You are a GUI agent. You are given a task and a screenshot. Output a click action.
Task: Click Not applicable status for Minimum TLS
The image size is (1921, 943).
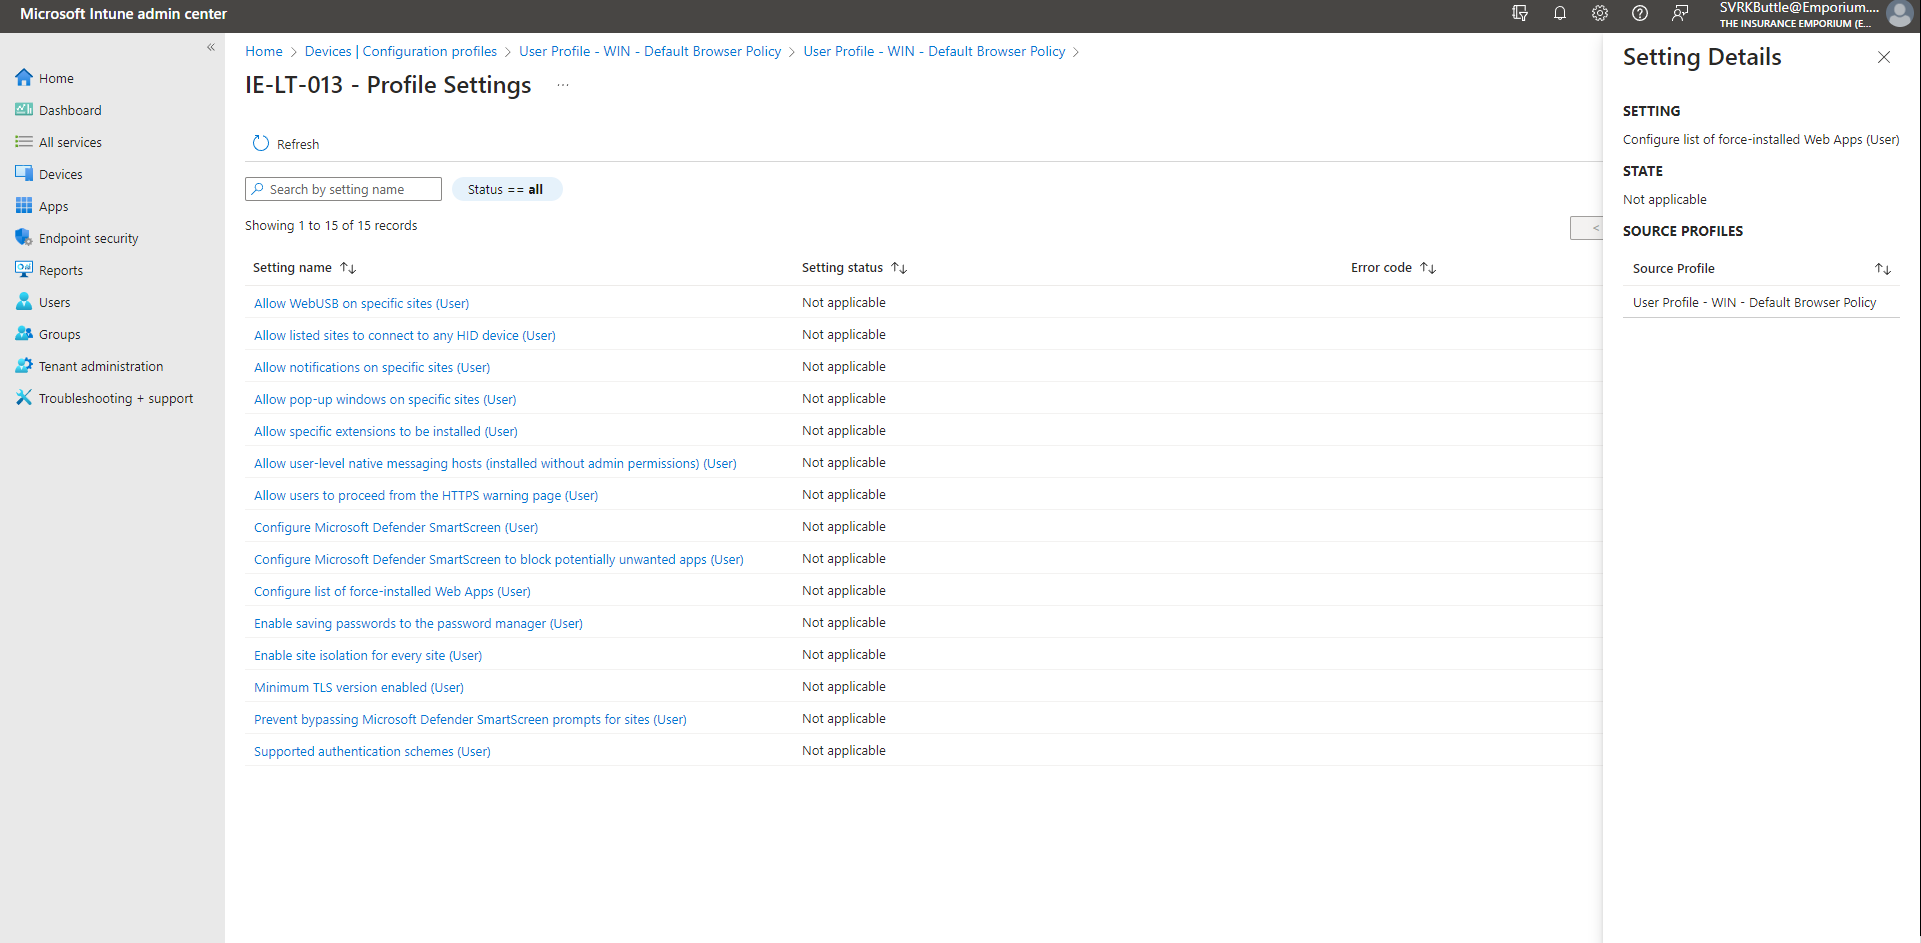[844, 686]
